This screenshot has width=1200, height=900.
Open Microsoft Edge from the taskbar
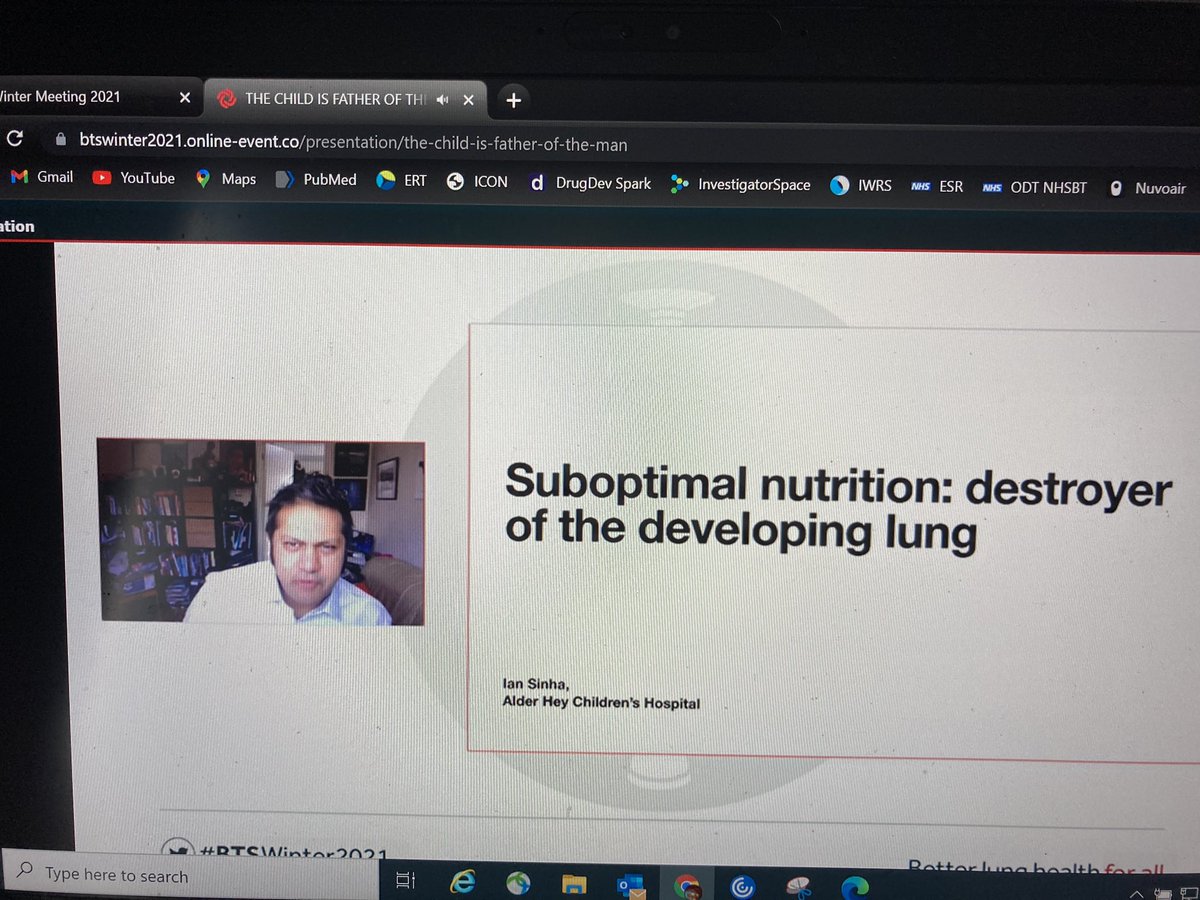pyautogui.click(x=856, y=886)
